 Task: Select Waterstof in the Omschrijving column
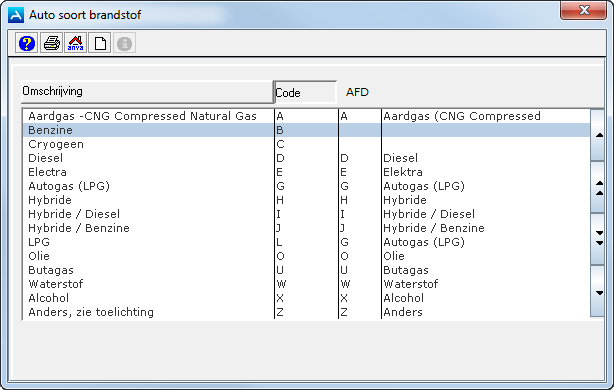click(x=56, y=284)
